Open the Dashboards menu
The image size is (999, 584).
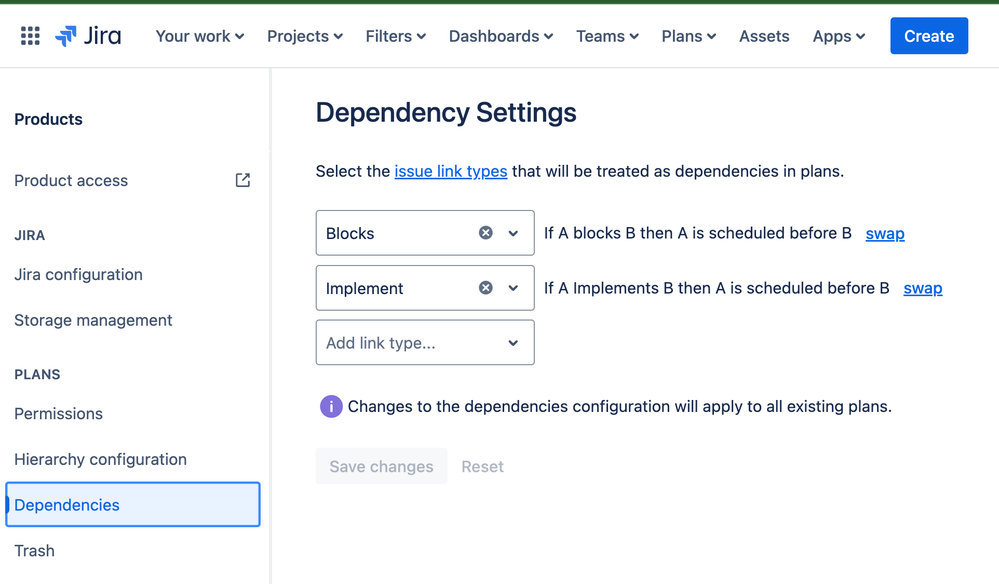pos(501,36)
